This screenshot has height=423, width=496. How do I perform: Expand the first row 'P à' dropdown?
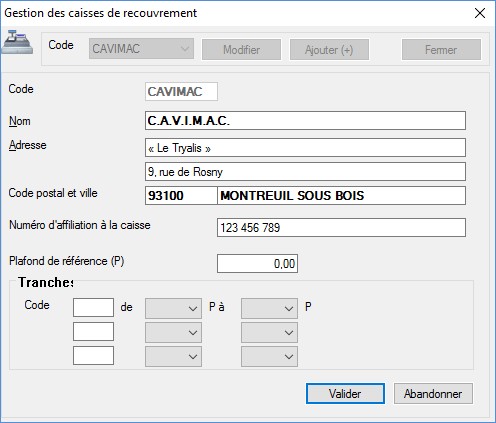pos(269,309)
